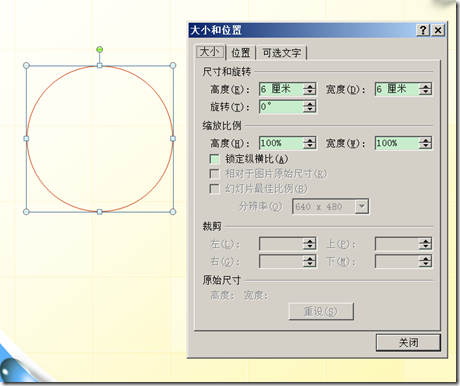
Task: Click the green rotation handle above circle
Action: [x=99, y=50]
